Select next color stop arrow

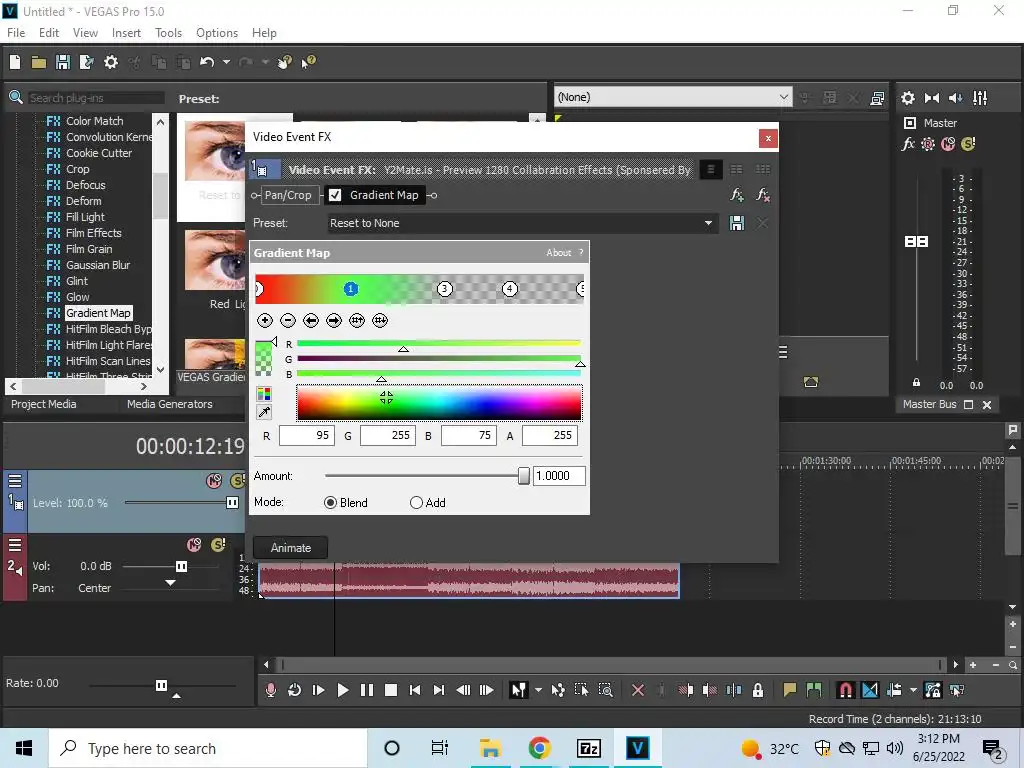click(x=334, y=320)
